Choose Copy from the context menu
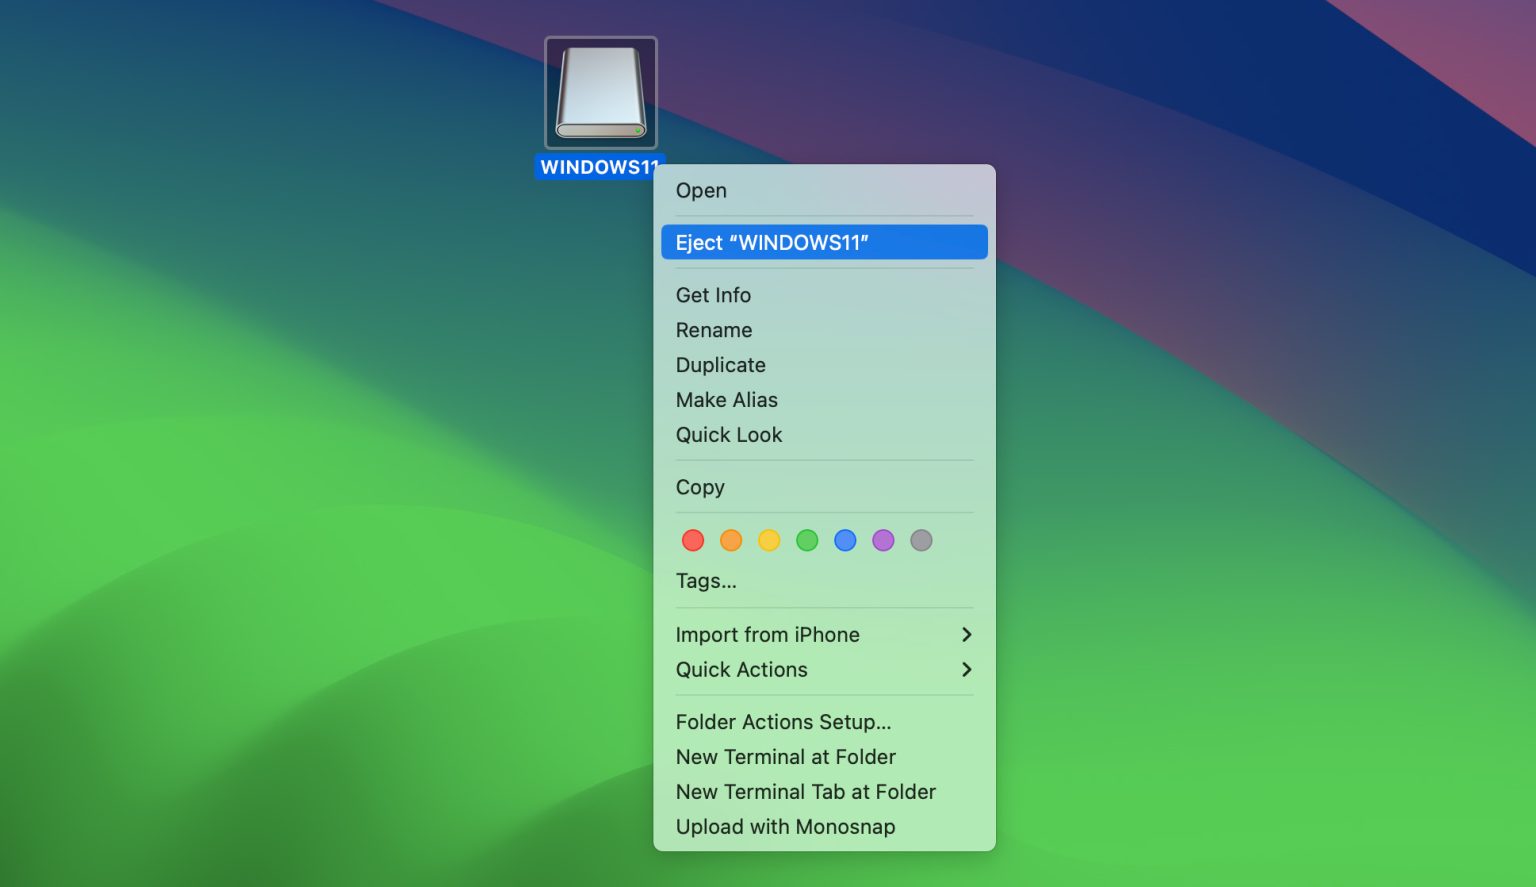Image resolution: width=1536 pixels, height=887 pixels. (700, 487)
